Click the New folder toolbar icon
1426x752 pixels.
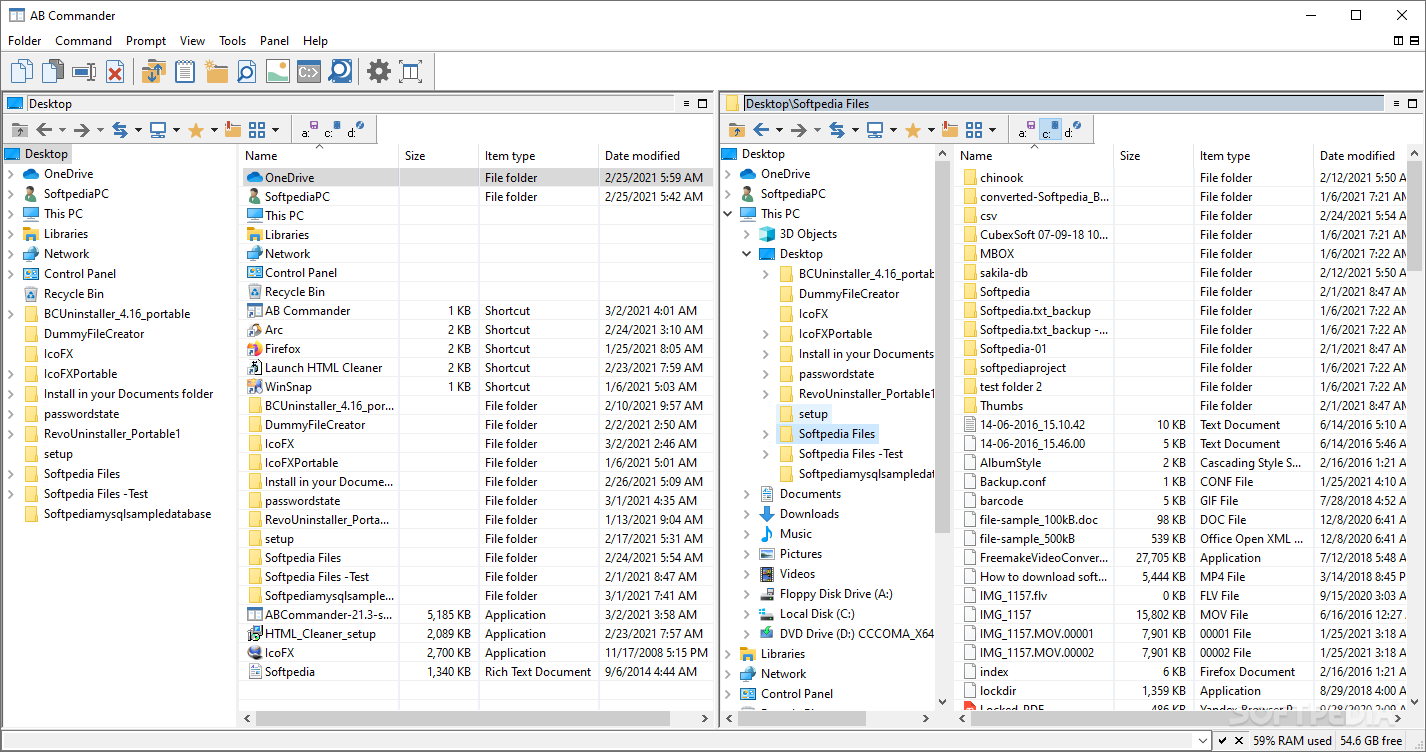pyautogui.click(x=215, y=71)
